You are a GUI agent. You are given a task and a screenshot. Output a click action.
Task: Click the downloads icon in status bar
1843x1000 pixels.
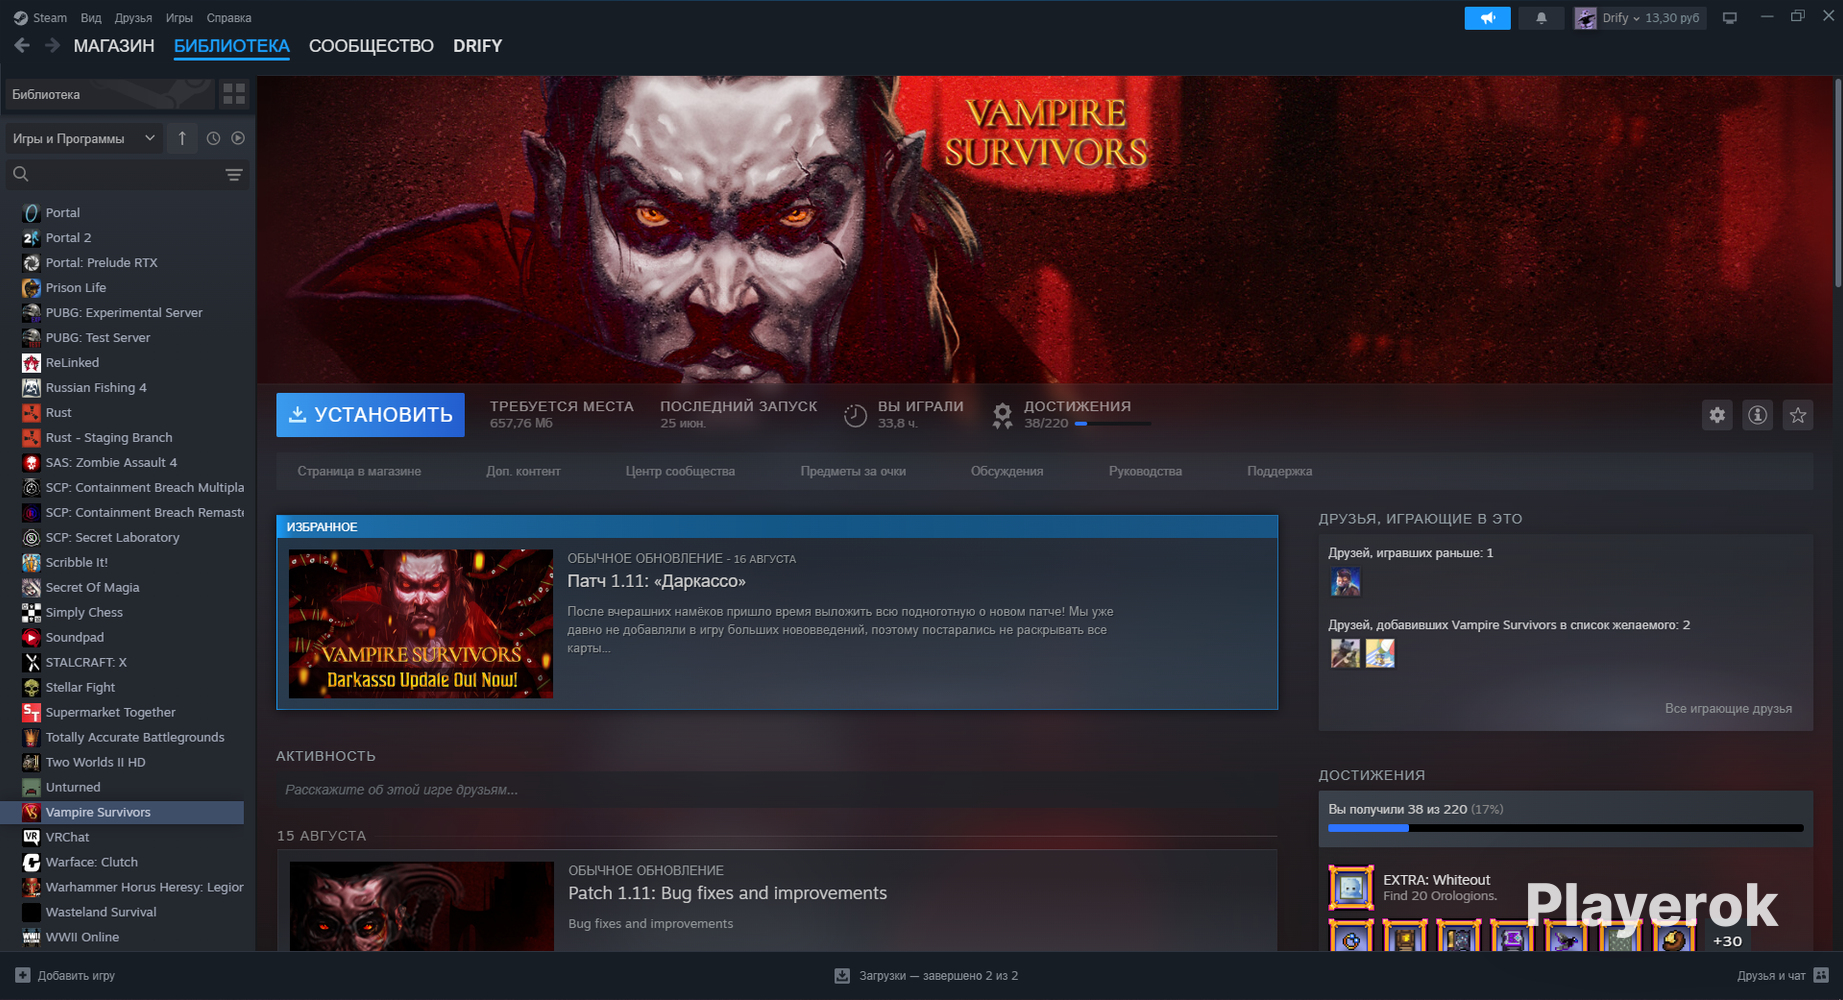coord(842,976)
